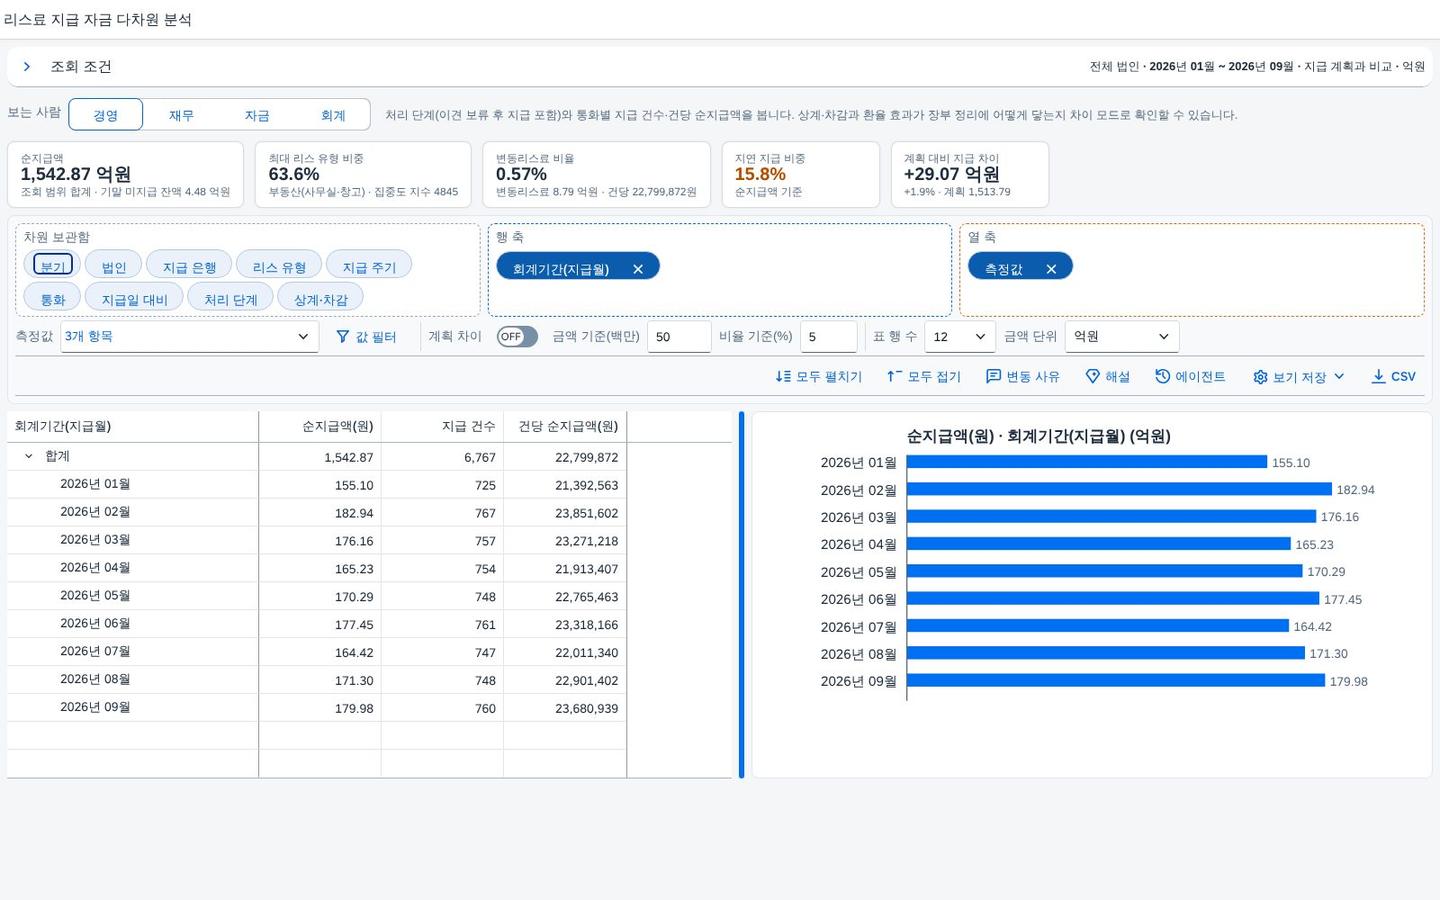Switch to the 자금 viewer tab
Viewport: 1440px width, 900px height.
coord(257,115)
